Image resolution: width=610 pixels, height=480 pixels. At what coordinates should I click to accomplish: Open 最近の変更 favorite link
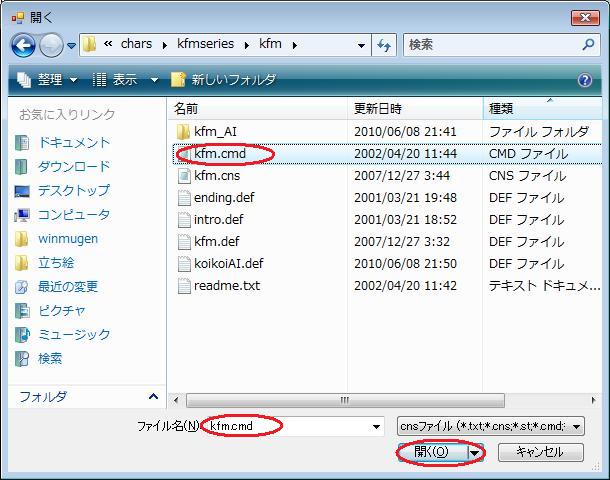[x=68, y=287]
